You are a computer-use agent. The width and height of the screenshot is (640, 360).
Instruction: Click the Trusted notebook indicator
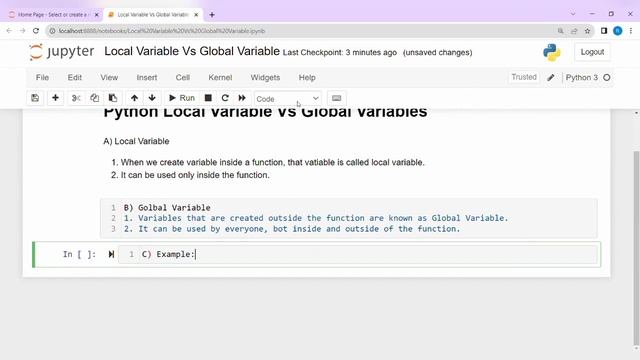pyautogui.click(x=524, y=77)
